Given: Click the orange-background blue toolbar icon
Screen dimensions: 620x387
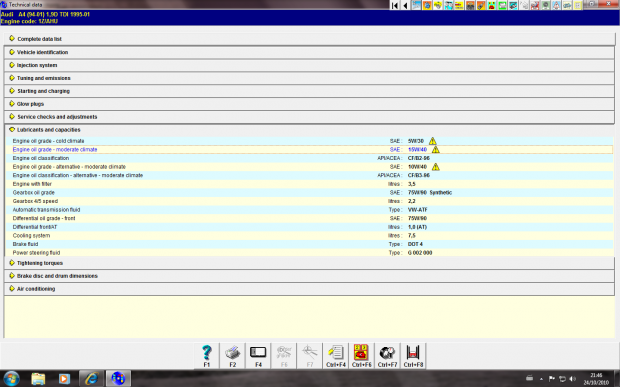Looking at the screenshot, I should click(427, 5).
